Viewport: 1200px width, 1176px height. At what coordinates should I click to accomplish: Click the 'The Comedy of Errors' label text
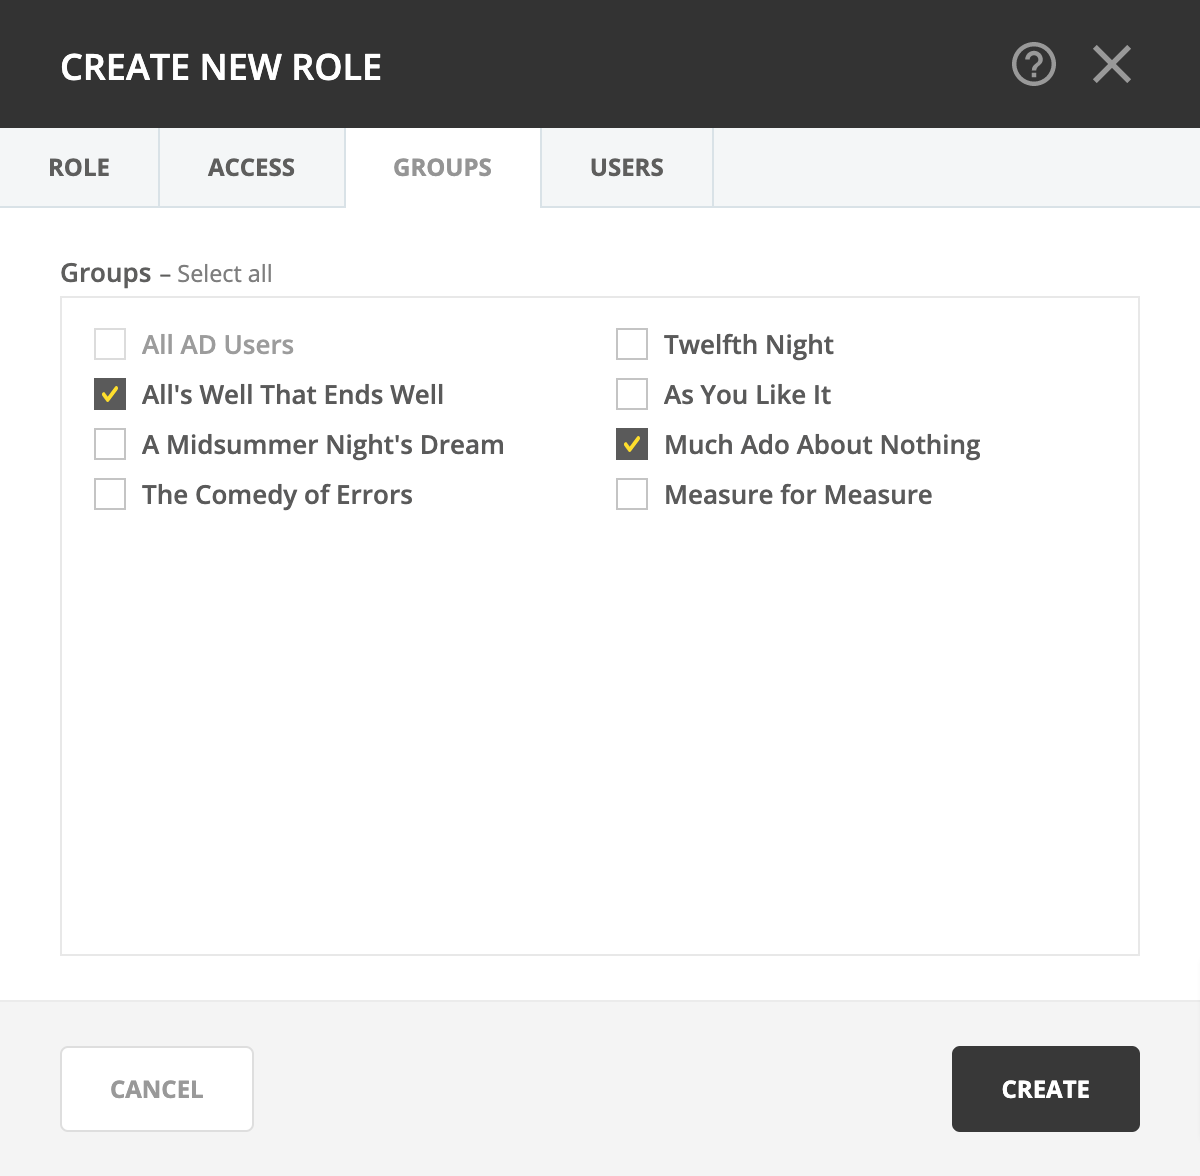pos(277,495)
